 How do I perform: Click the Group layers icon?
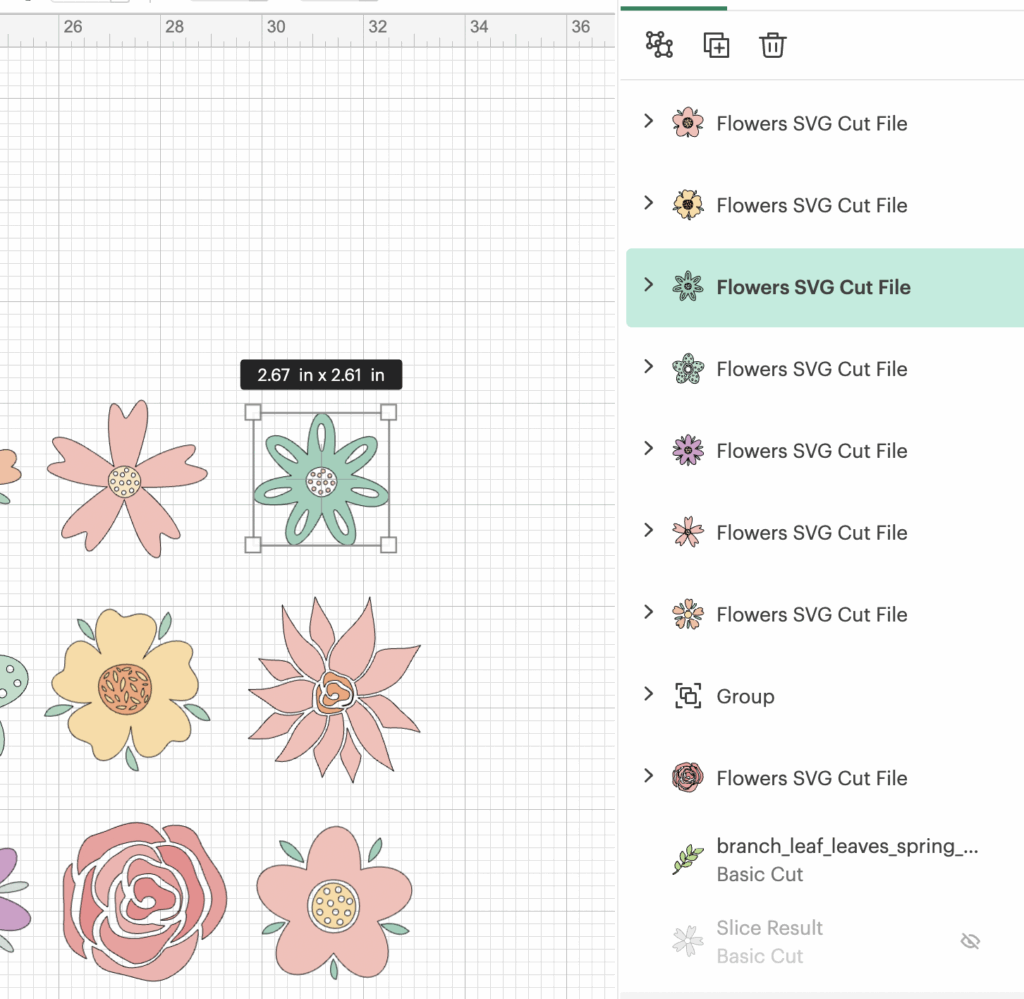pos(659,45)
